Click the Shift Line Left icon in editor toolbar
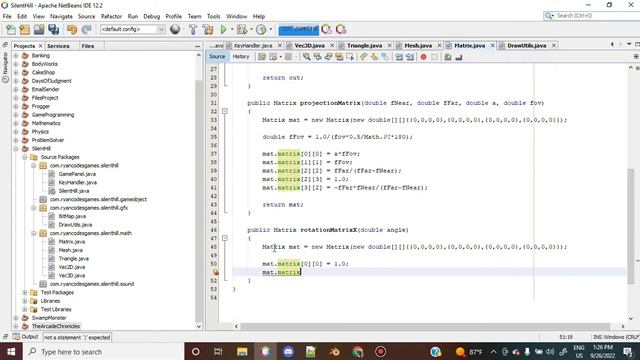This screenshot has width=640, height=360. 399,57
